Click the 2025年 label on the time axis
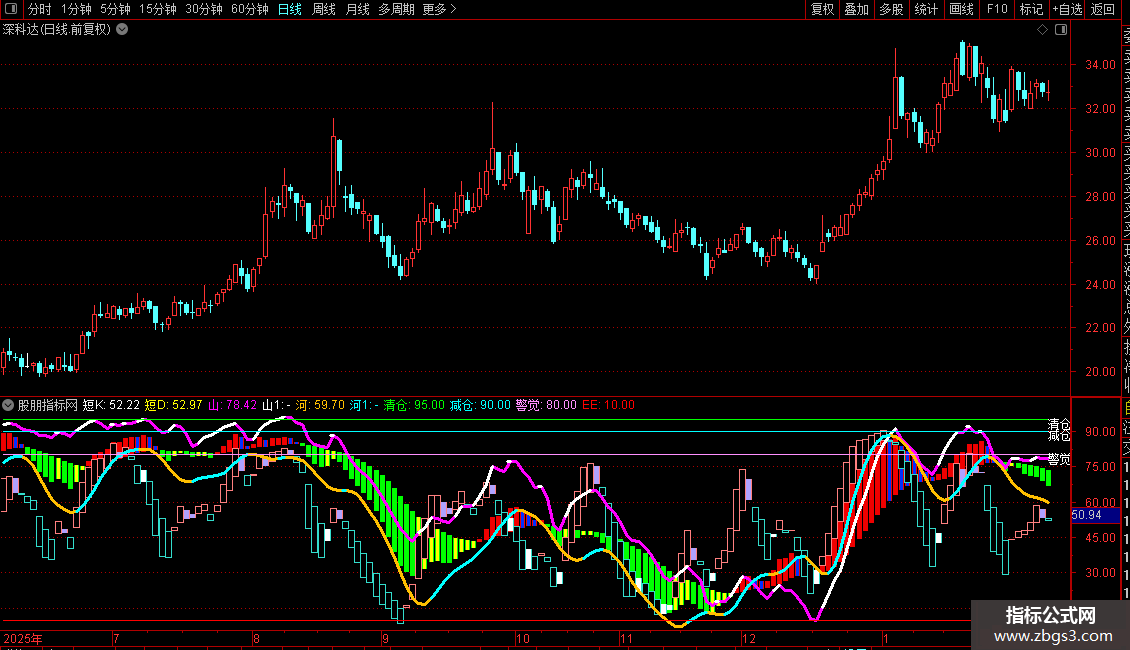 click(23, 638)
